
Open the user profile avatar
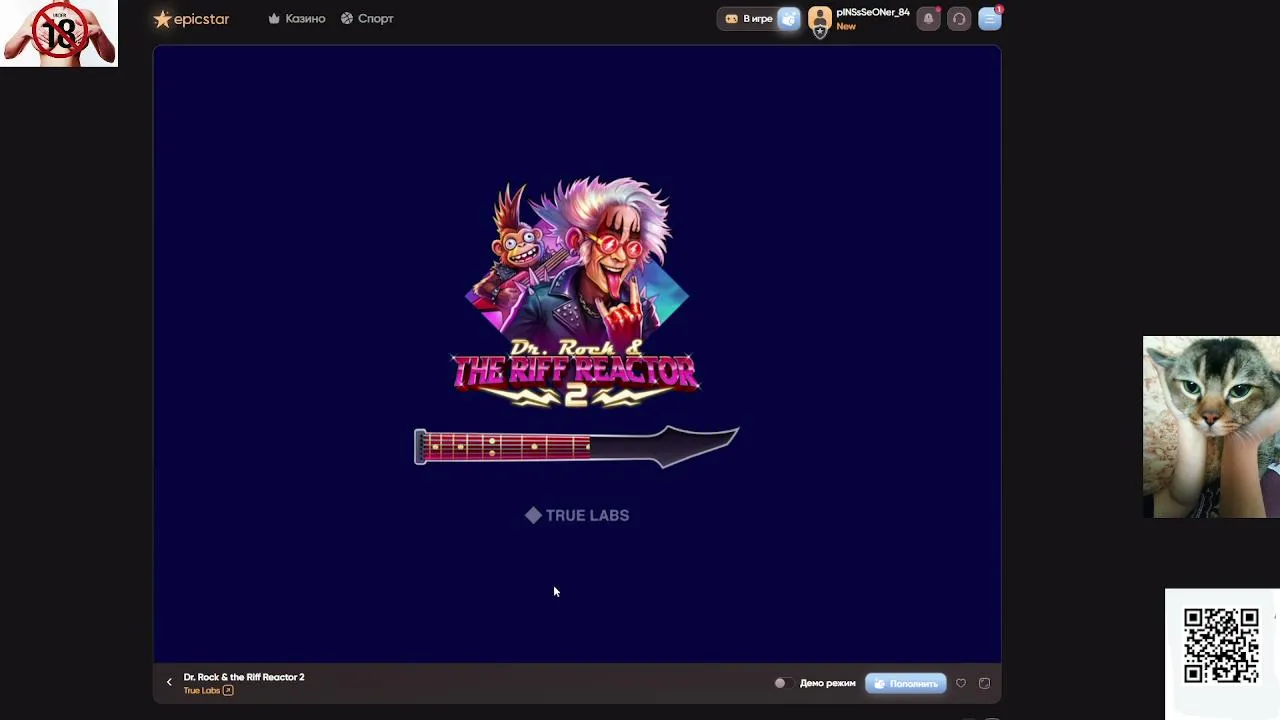tap(820, 19)
